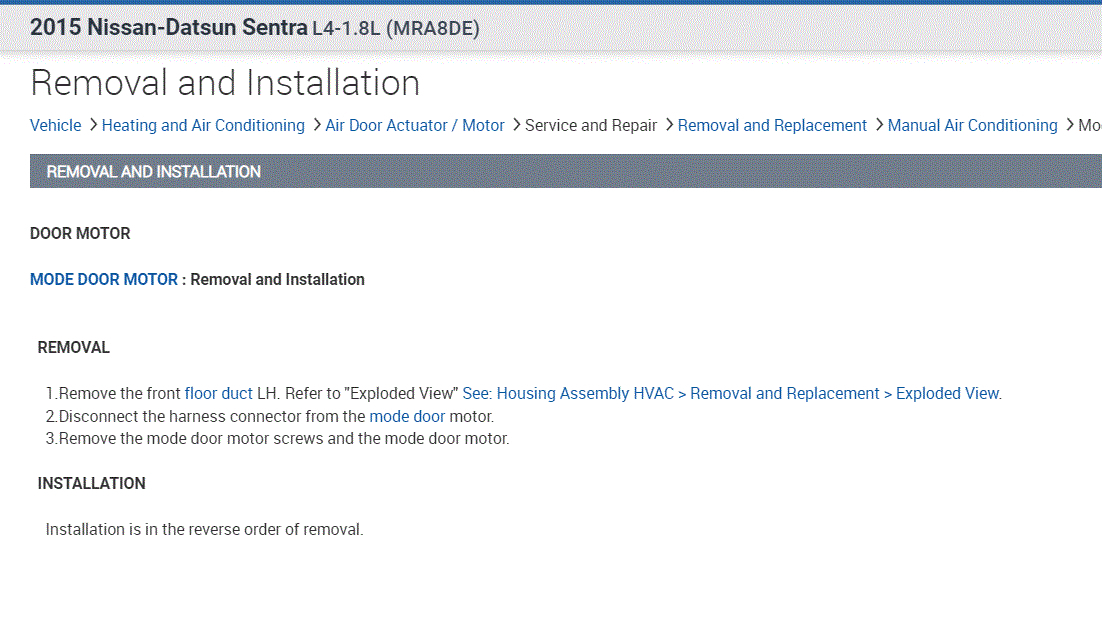The width and height of the screenshot is (1102, 644).
Task: Click the chevron before Air Door Actuator
Action: coord(316,125)
